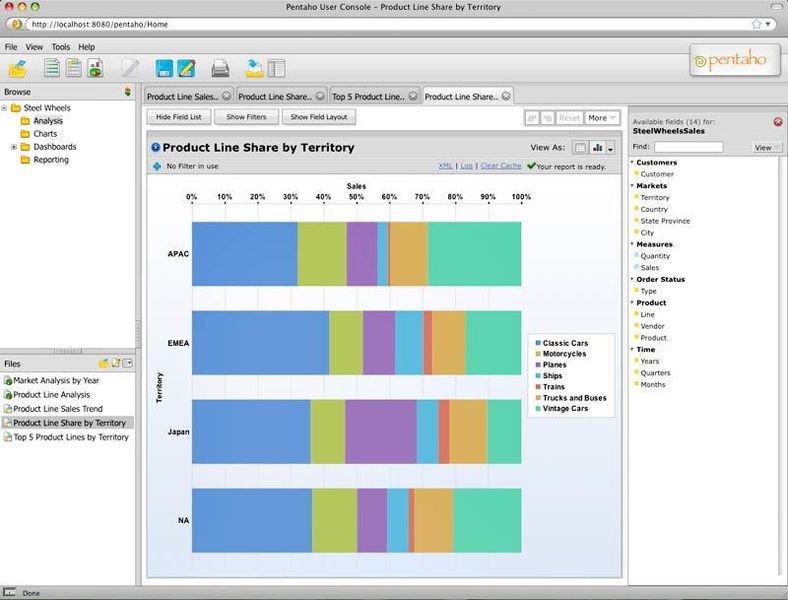Open Market Analysis by Year file
This screenshot has height=600, width=788.
point(56,380)
